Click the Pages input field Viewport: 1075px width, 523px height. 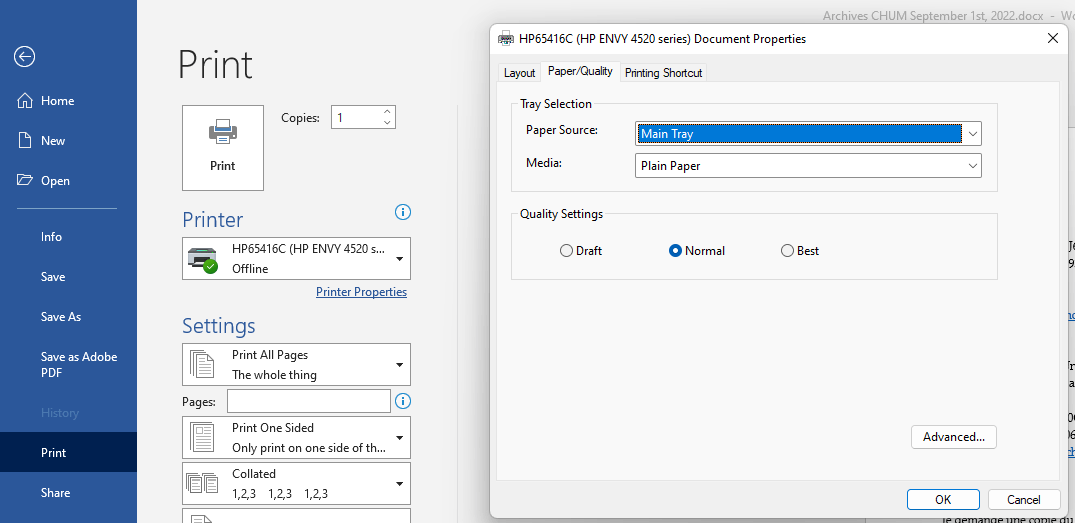click(309, 401)
